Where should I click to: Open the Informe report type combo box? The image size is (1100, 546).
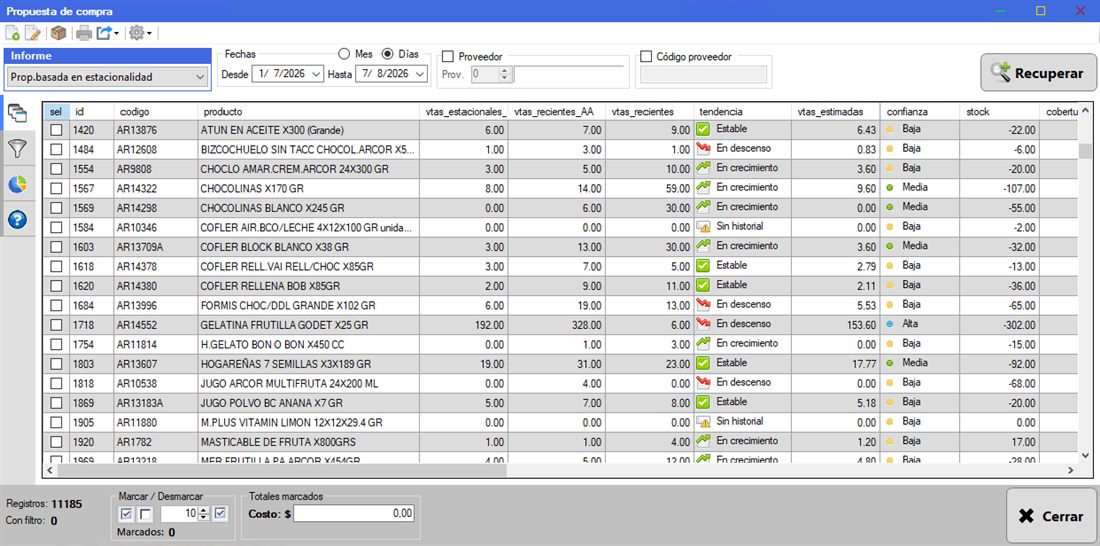107,76
